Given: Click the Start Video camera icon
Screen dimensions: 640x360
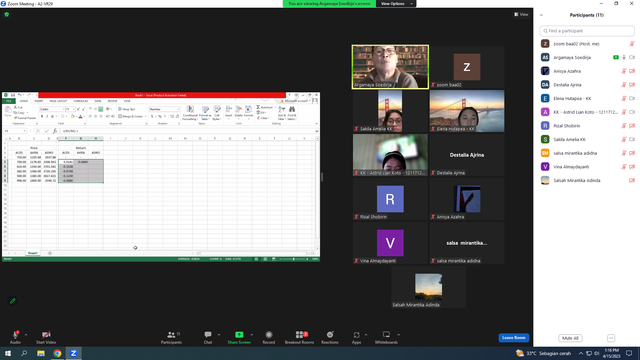Looking at the screenshot, I should point(46,335).
